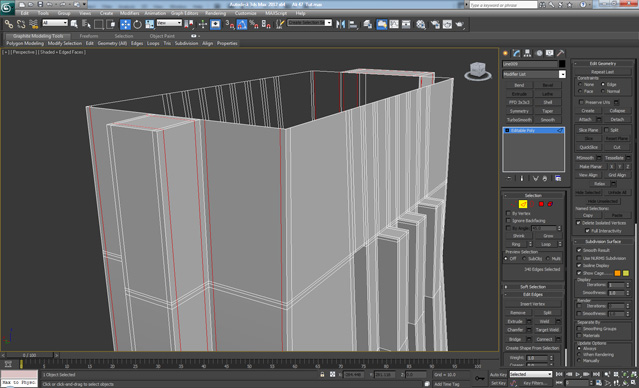The image size is (639, 388).
Task: Collapse the Edit Edges rollout
Action: coord(533,294)
